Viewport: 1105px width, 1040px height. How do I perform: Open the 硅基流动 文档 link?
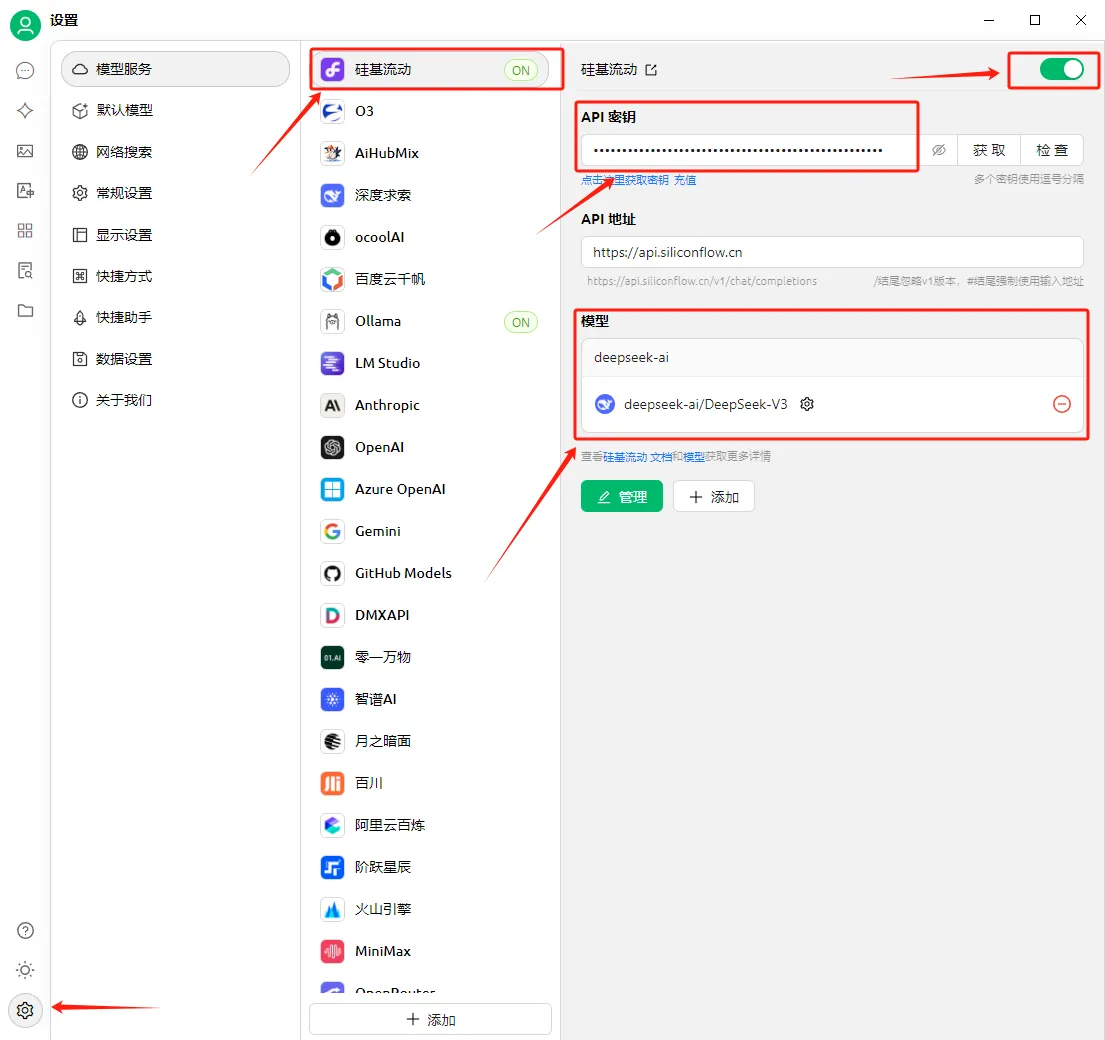tap(637, 457)
